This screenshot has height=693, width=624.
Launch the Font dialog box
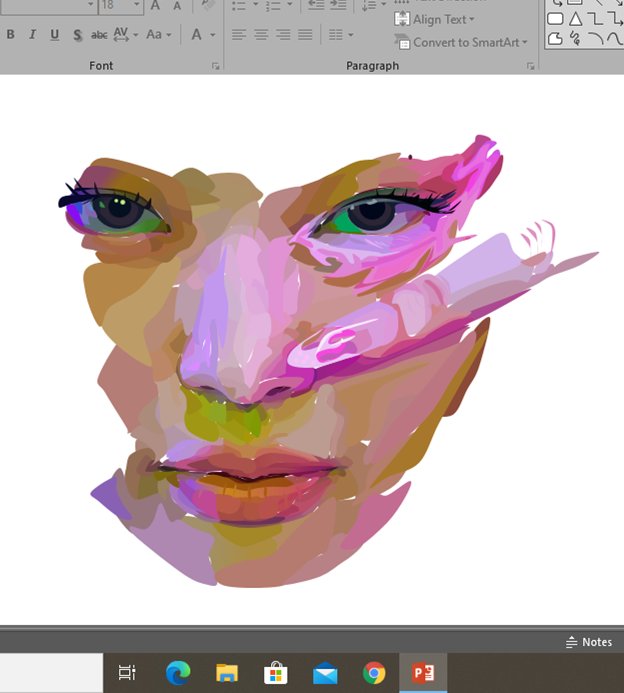pyautogui.click(x=215, y=66)
